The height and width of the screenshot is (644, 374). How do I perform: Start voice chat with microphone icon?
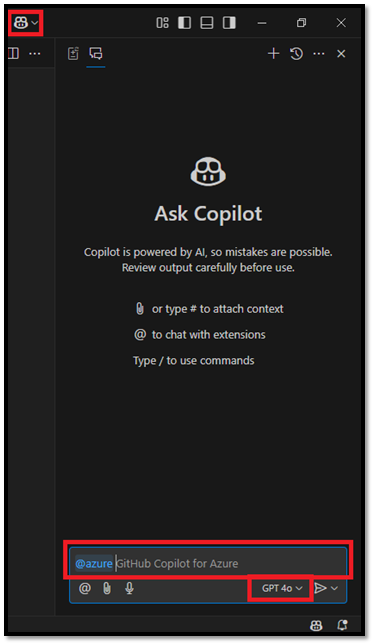click(129, 588)
